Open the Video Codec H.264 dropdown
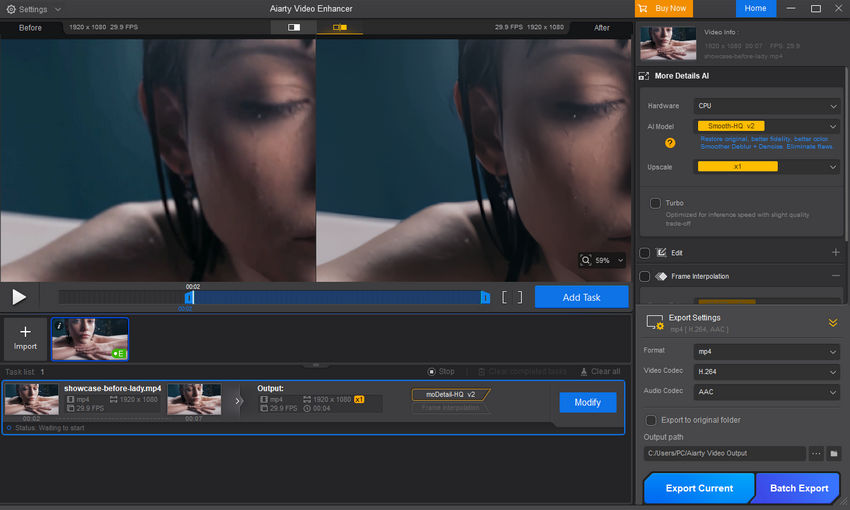The image size is (850, 510). (x=767, y=372)
